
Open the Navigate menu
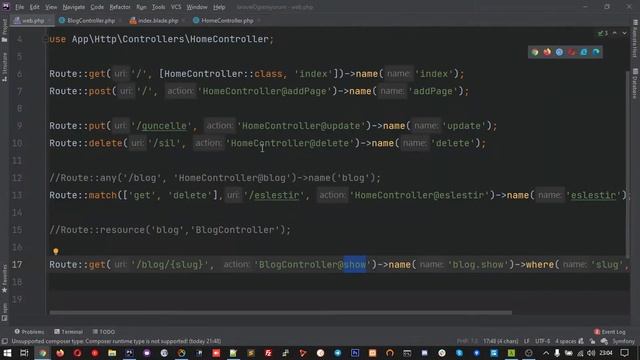click(74, 7)
